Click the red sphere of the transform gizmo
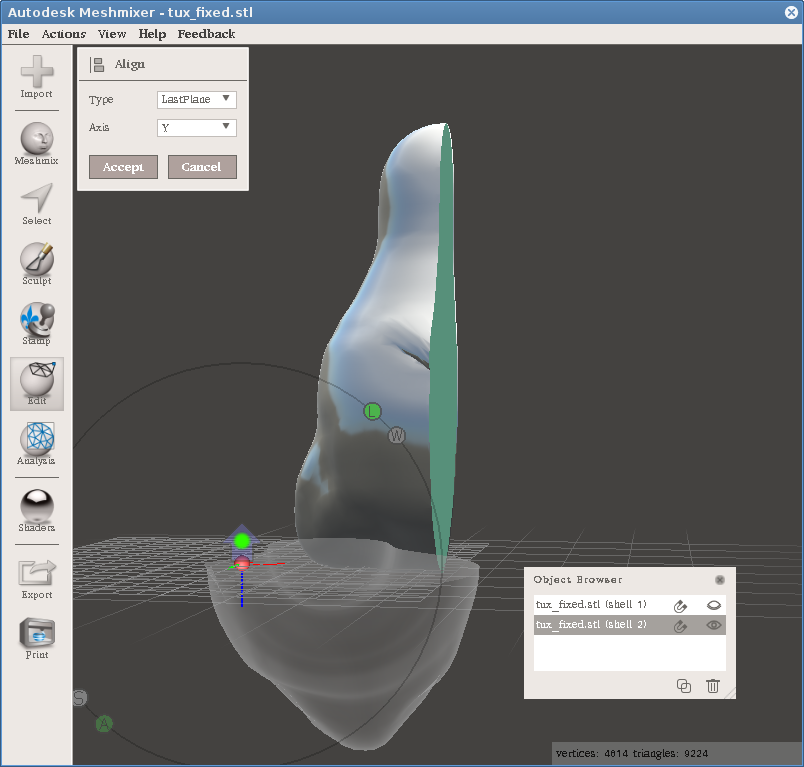This screenshot has width=804, height=767. coord(242,564)
